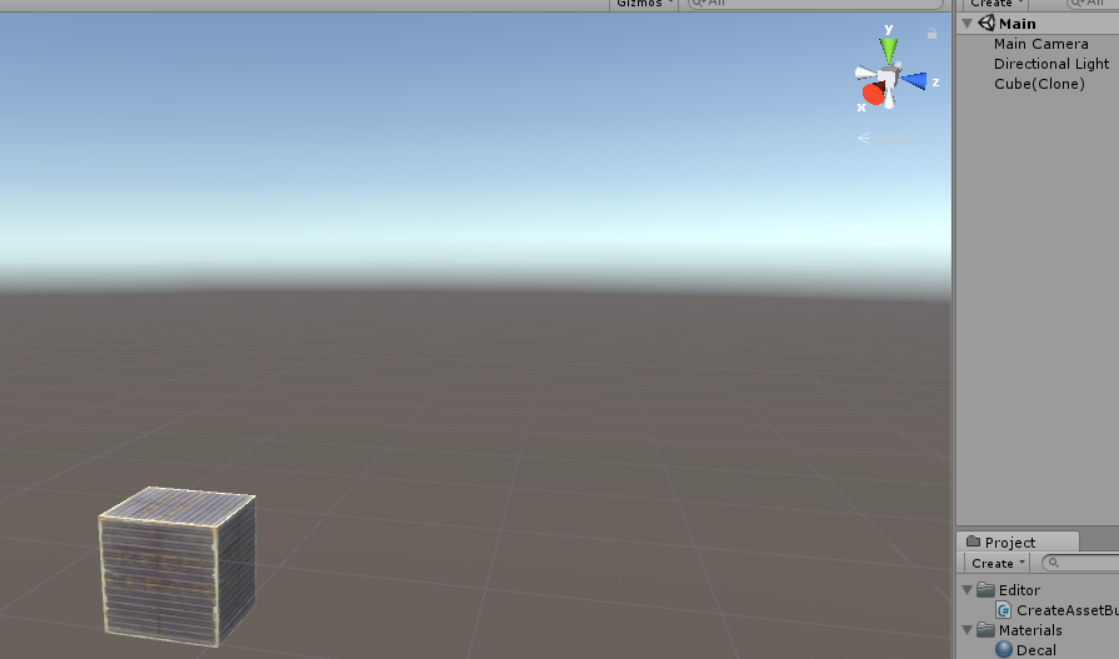Click the Materials folder icon

pyautogui.click(x=986, y=630)
